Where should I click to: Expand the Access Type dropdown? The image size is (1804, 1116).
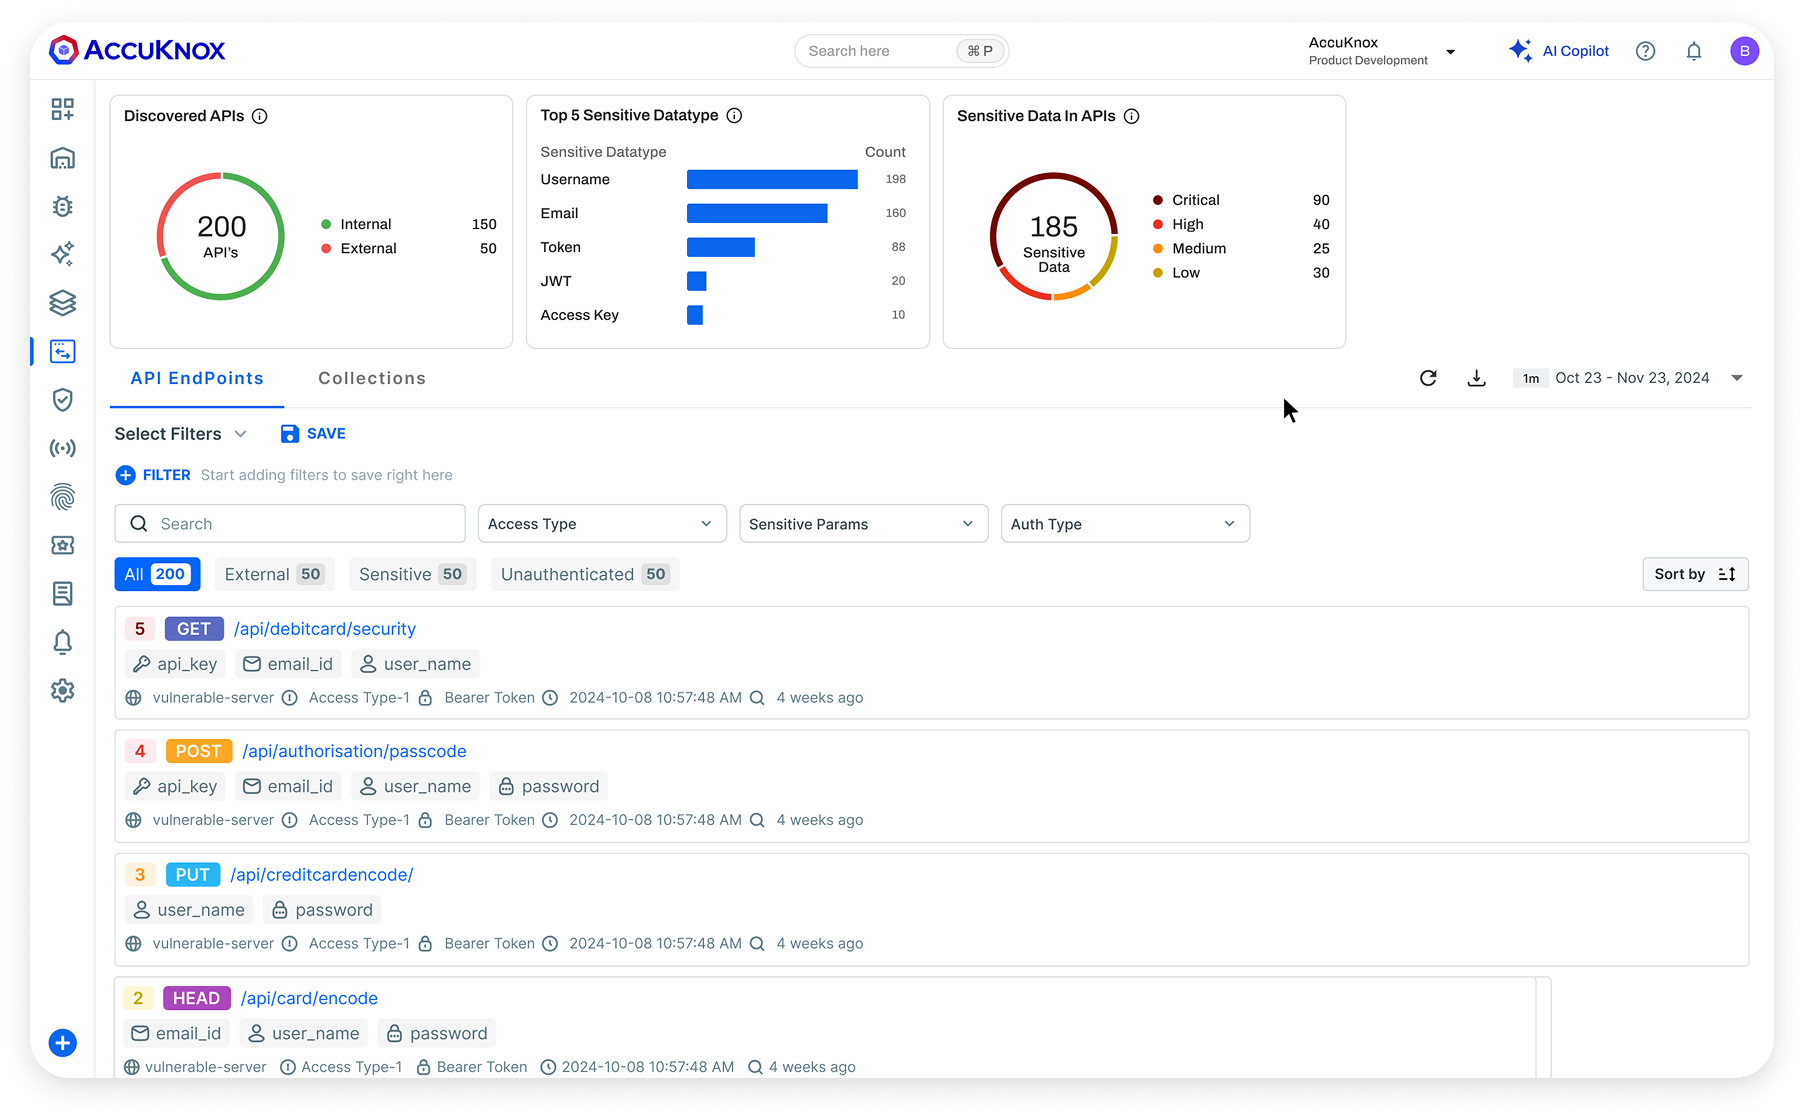[601, 524]
